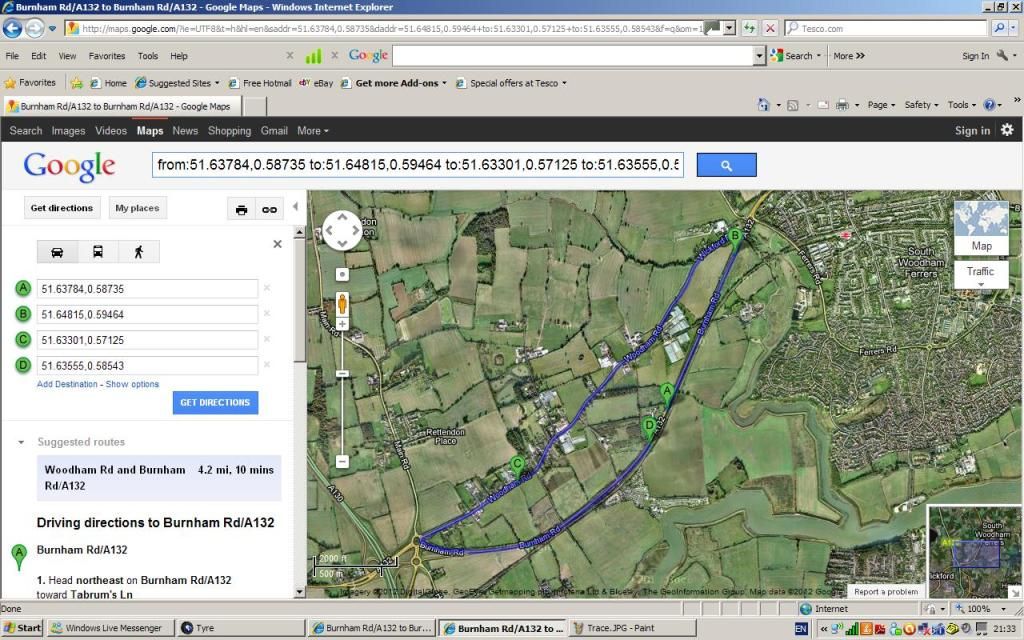The image size is (1024, 640).
Task: Click the IE Help question icon
Action: 989,104
